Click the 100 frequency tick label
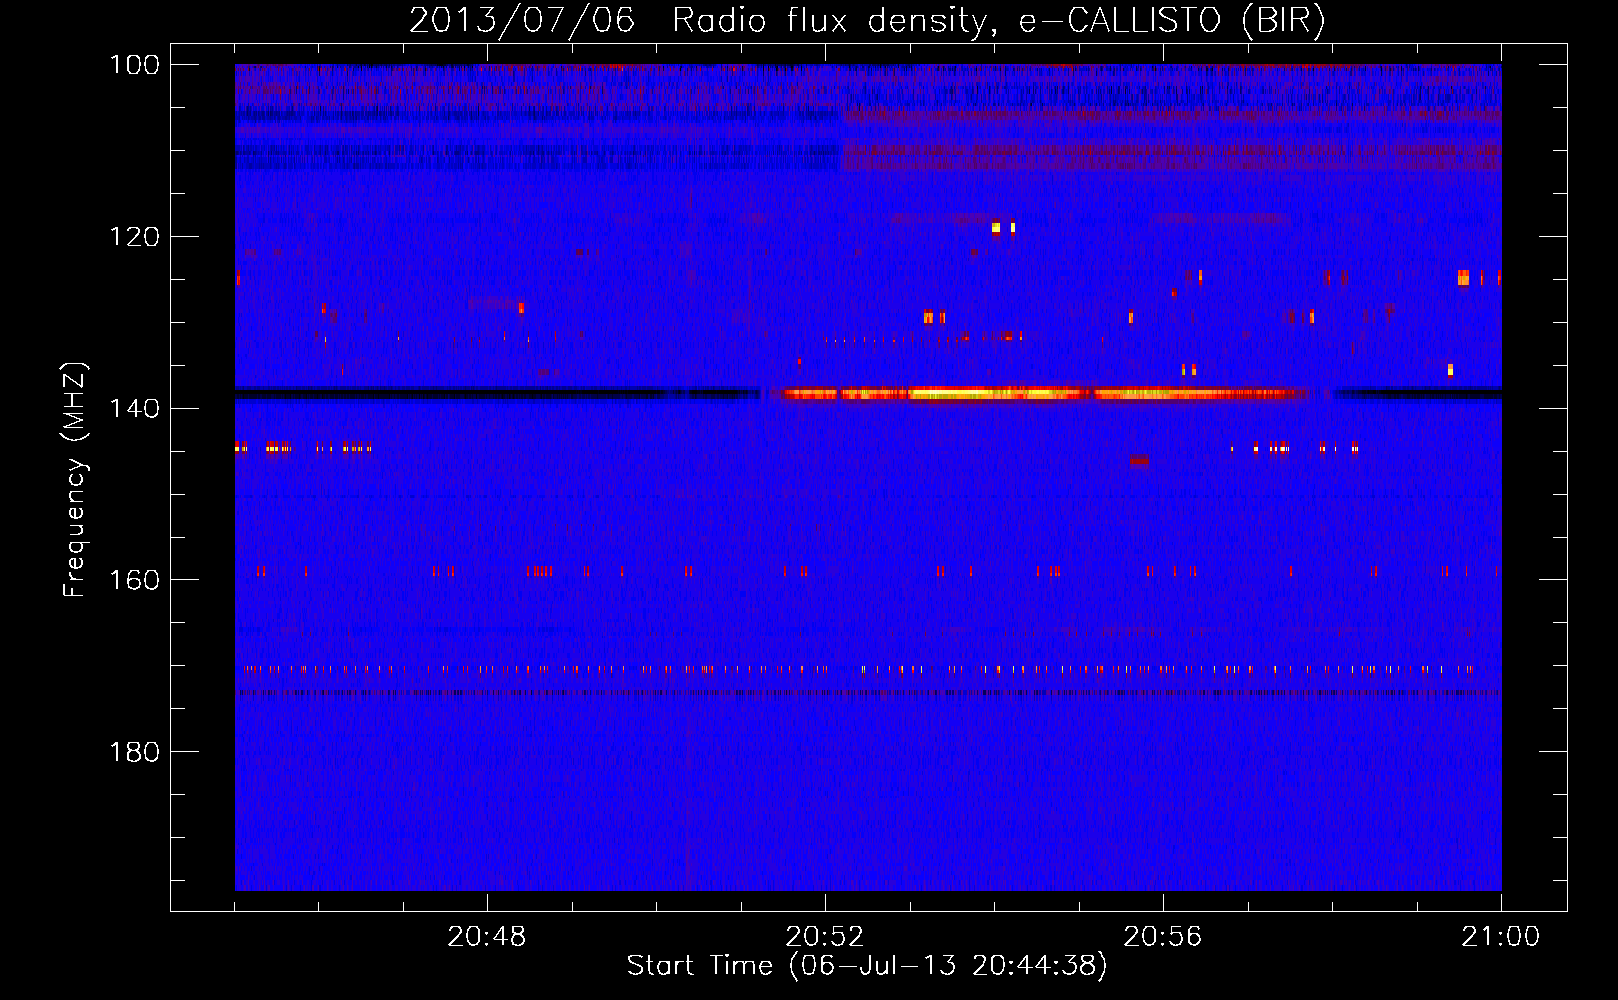Image resolution: width=1618 pixels, height=1000 pixels. pos(134,65)
